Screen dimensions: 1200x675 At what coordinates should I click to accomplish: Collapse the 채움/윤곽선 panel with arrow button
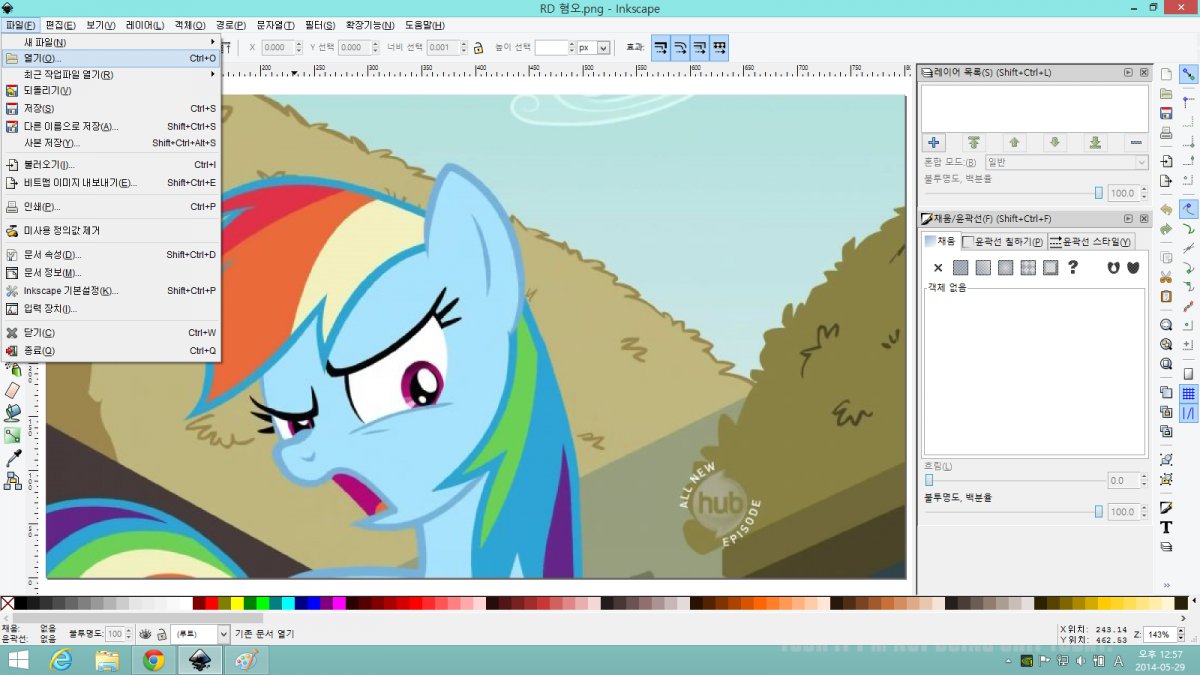(1128, 218)
